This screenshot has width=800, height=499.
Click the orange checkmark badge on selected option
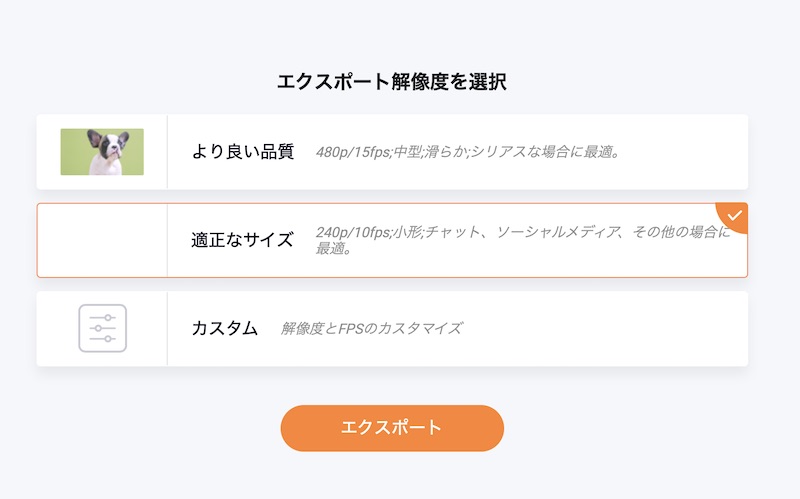[x=734, y=216]
